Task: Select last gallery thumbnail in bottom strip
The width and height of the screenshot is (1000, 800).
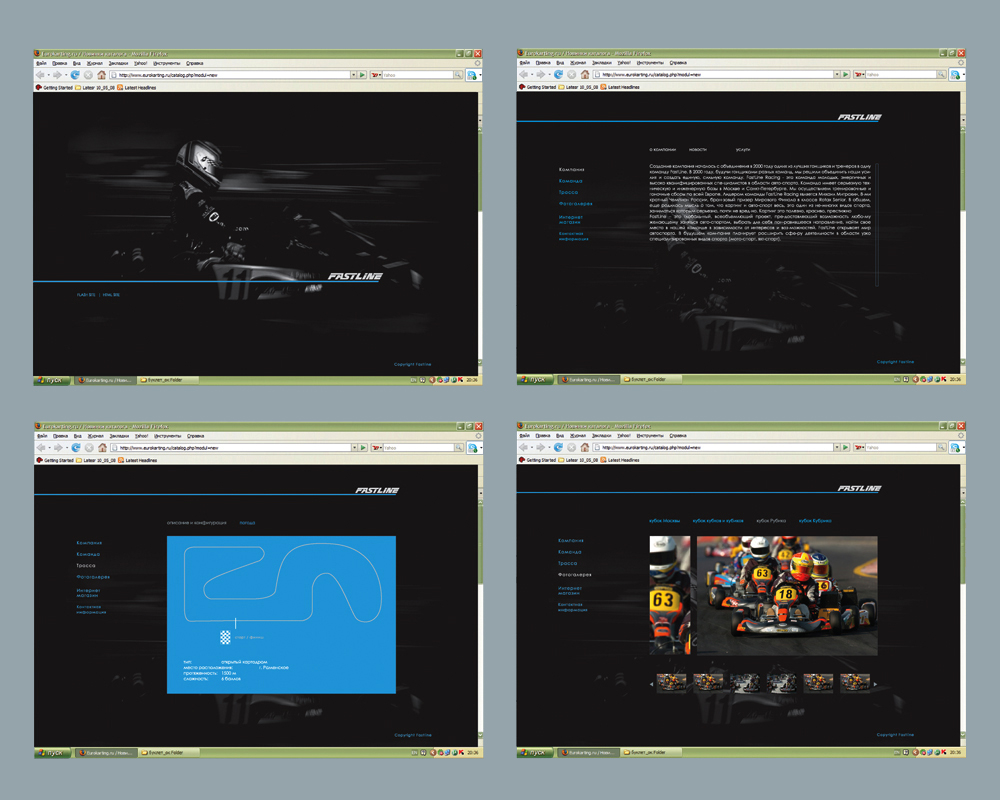Action: point(855,683)
